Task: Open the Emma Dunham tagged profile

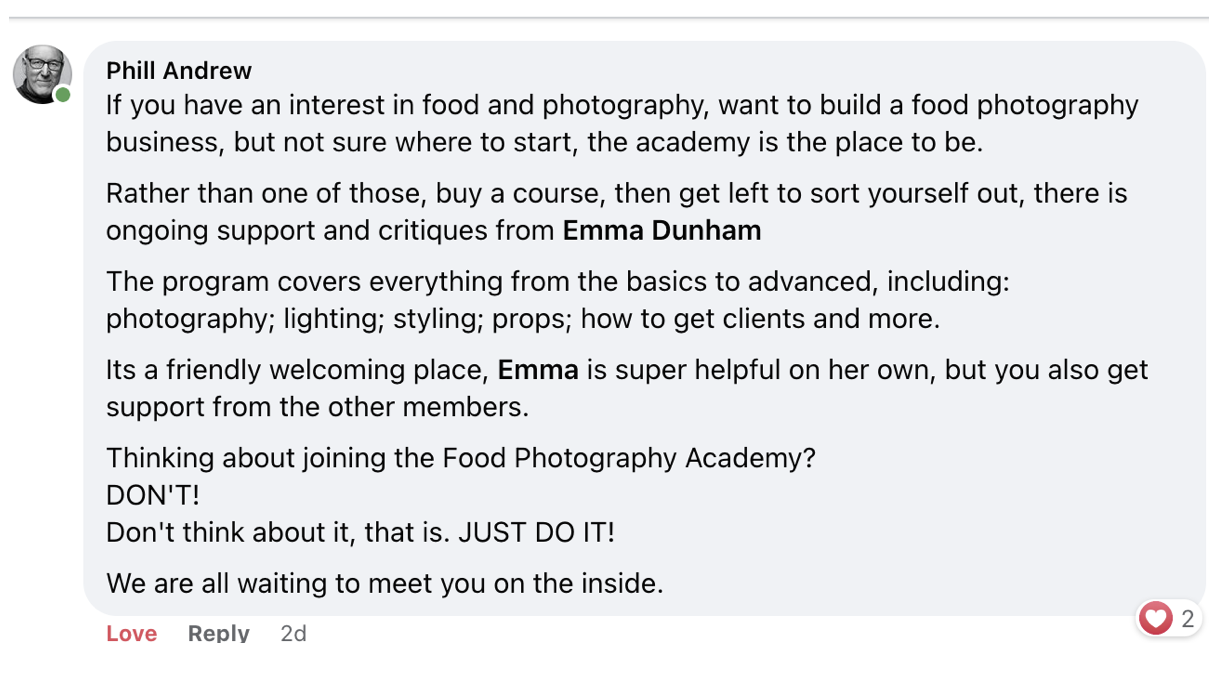Action: [661, 231]
